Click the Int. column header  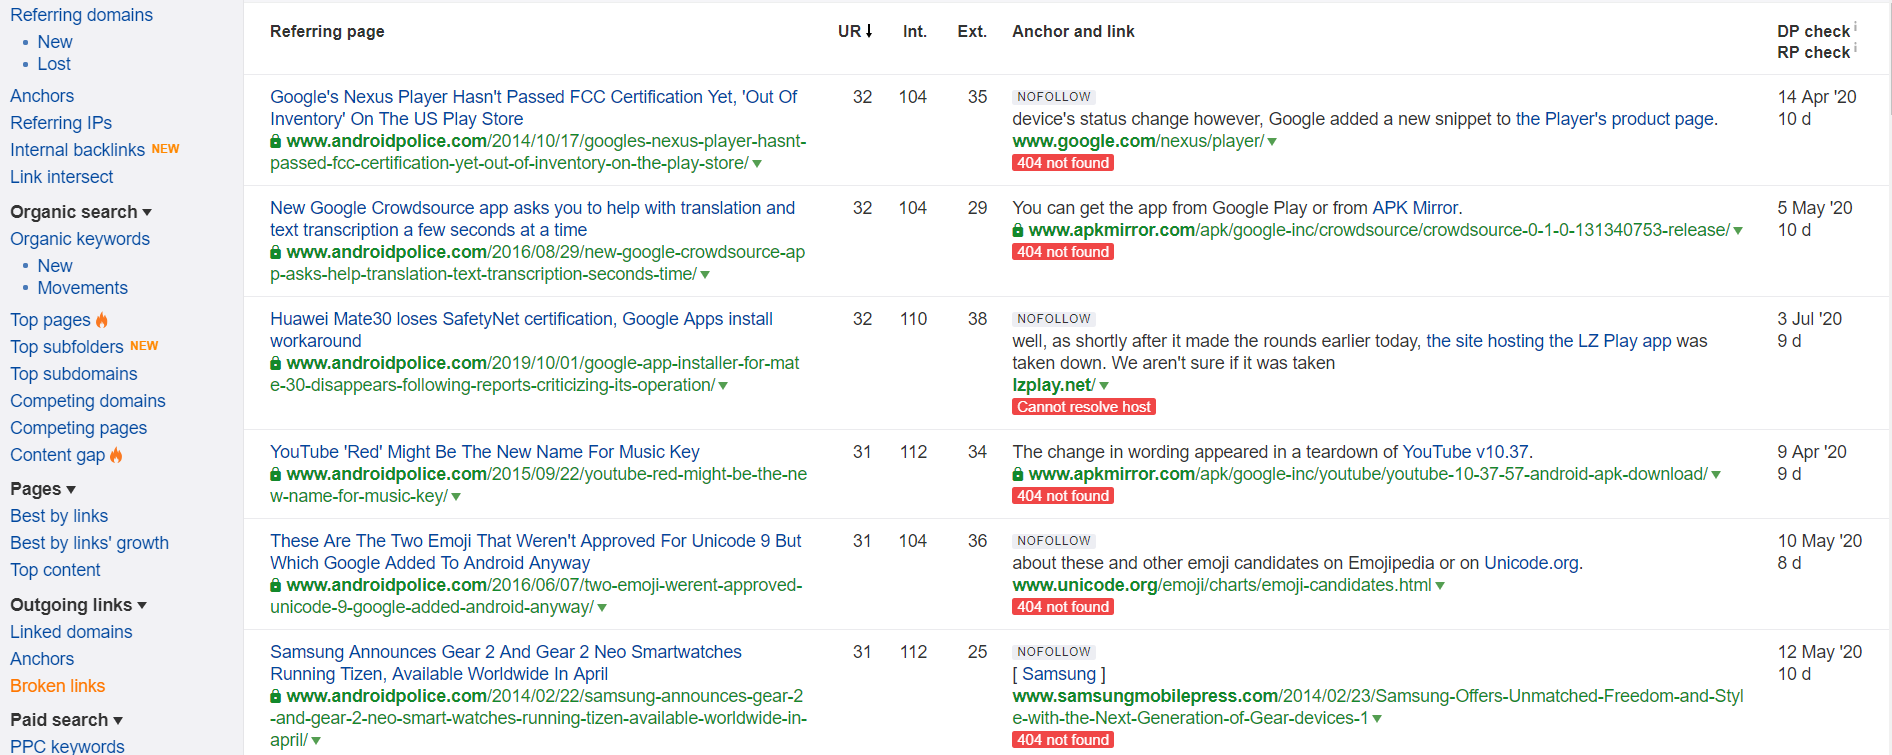click(x=915, y=32)
